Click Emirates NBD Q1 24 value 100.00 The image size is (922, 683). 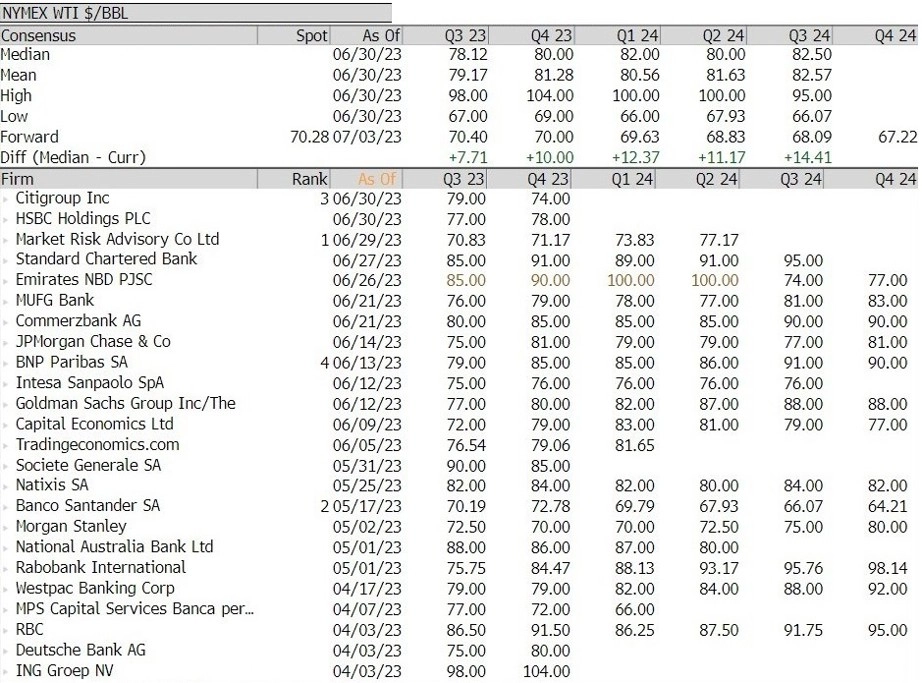(x=630, y=280)
